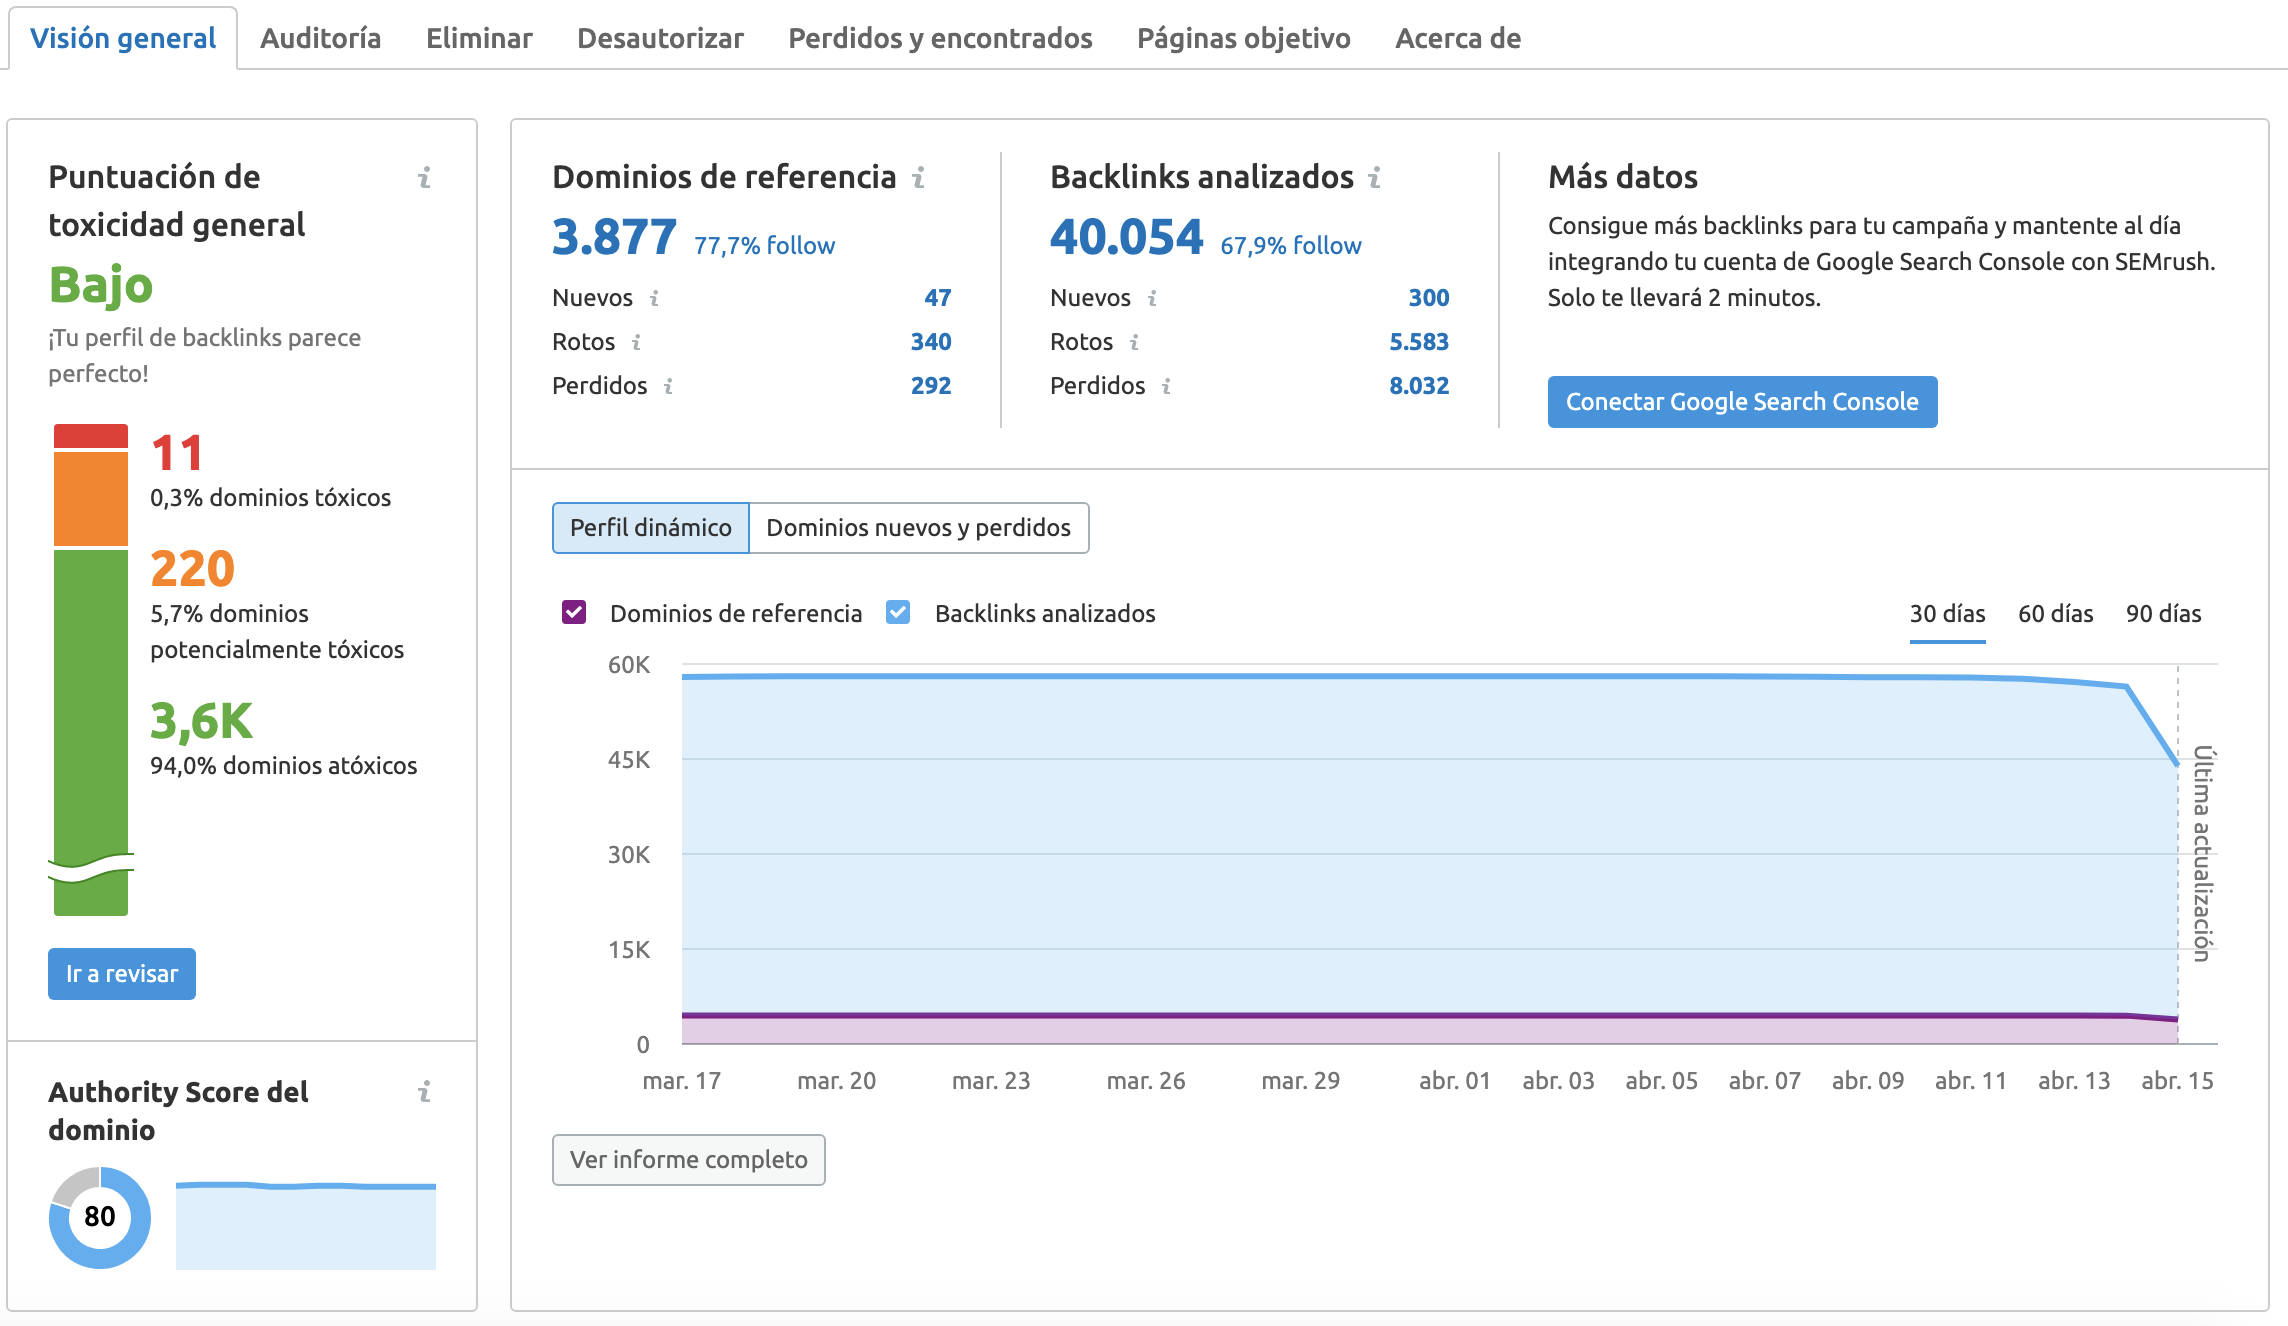Switch to Dominios nuevos y perdidos view
This screenshot has height=1326, width=2288.
[918, 528]
